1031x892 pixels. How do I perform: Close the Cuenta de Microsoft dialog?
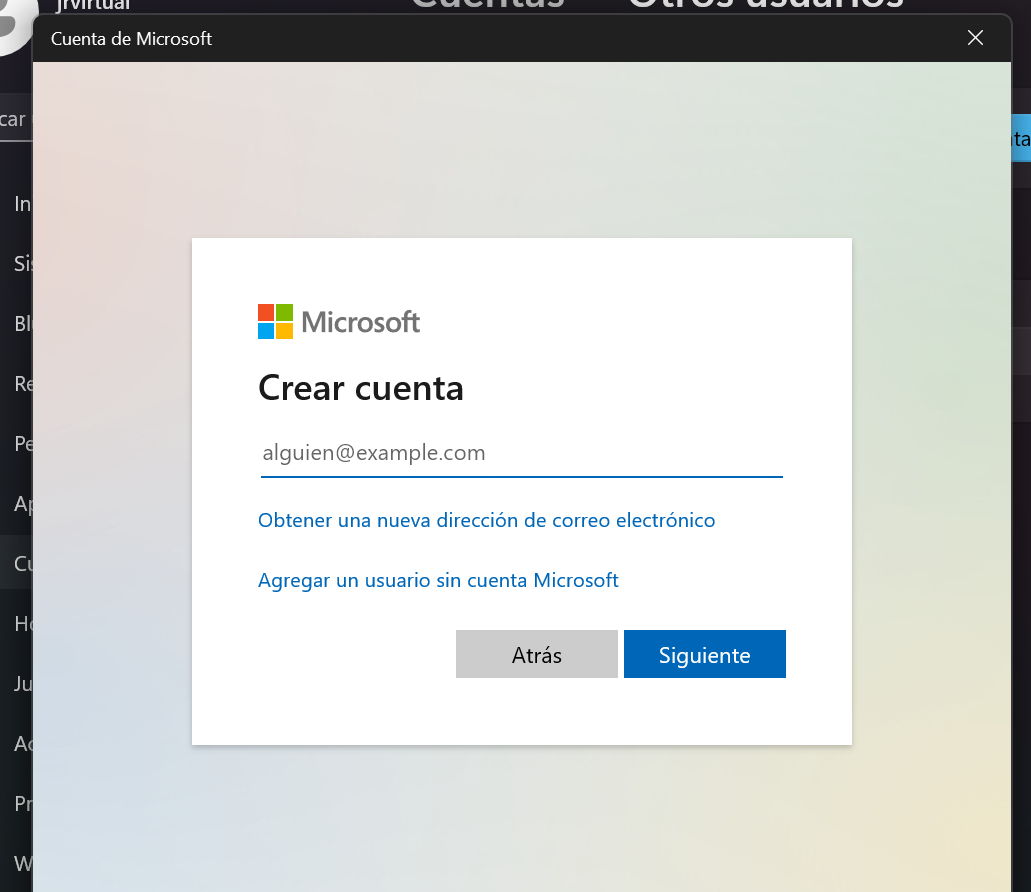click(975, 39)
